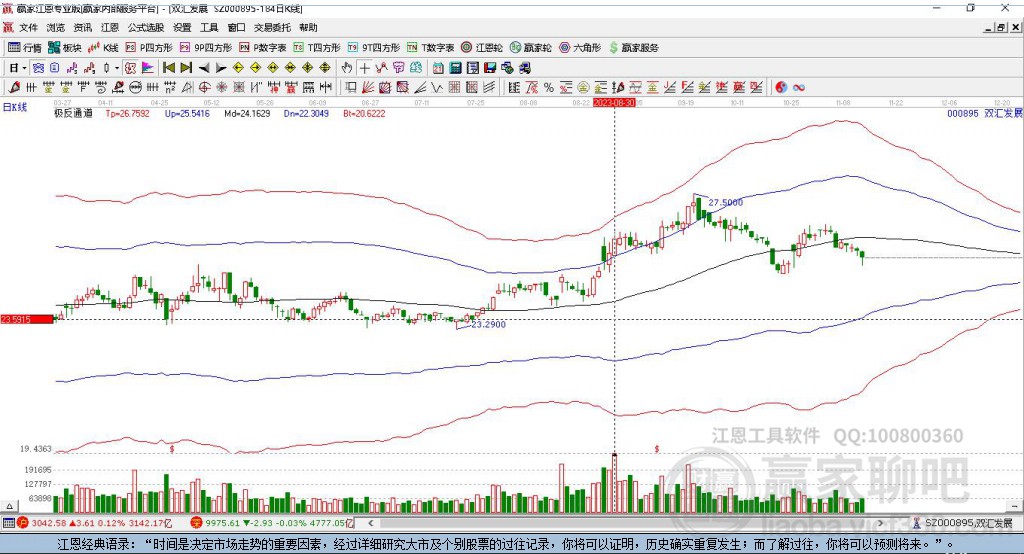Click the SZ000895,双汇发展 status entry
The width and height of the screenshot is (1024, 554).
(x=963, y=523)
